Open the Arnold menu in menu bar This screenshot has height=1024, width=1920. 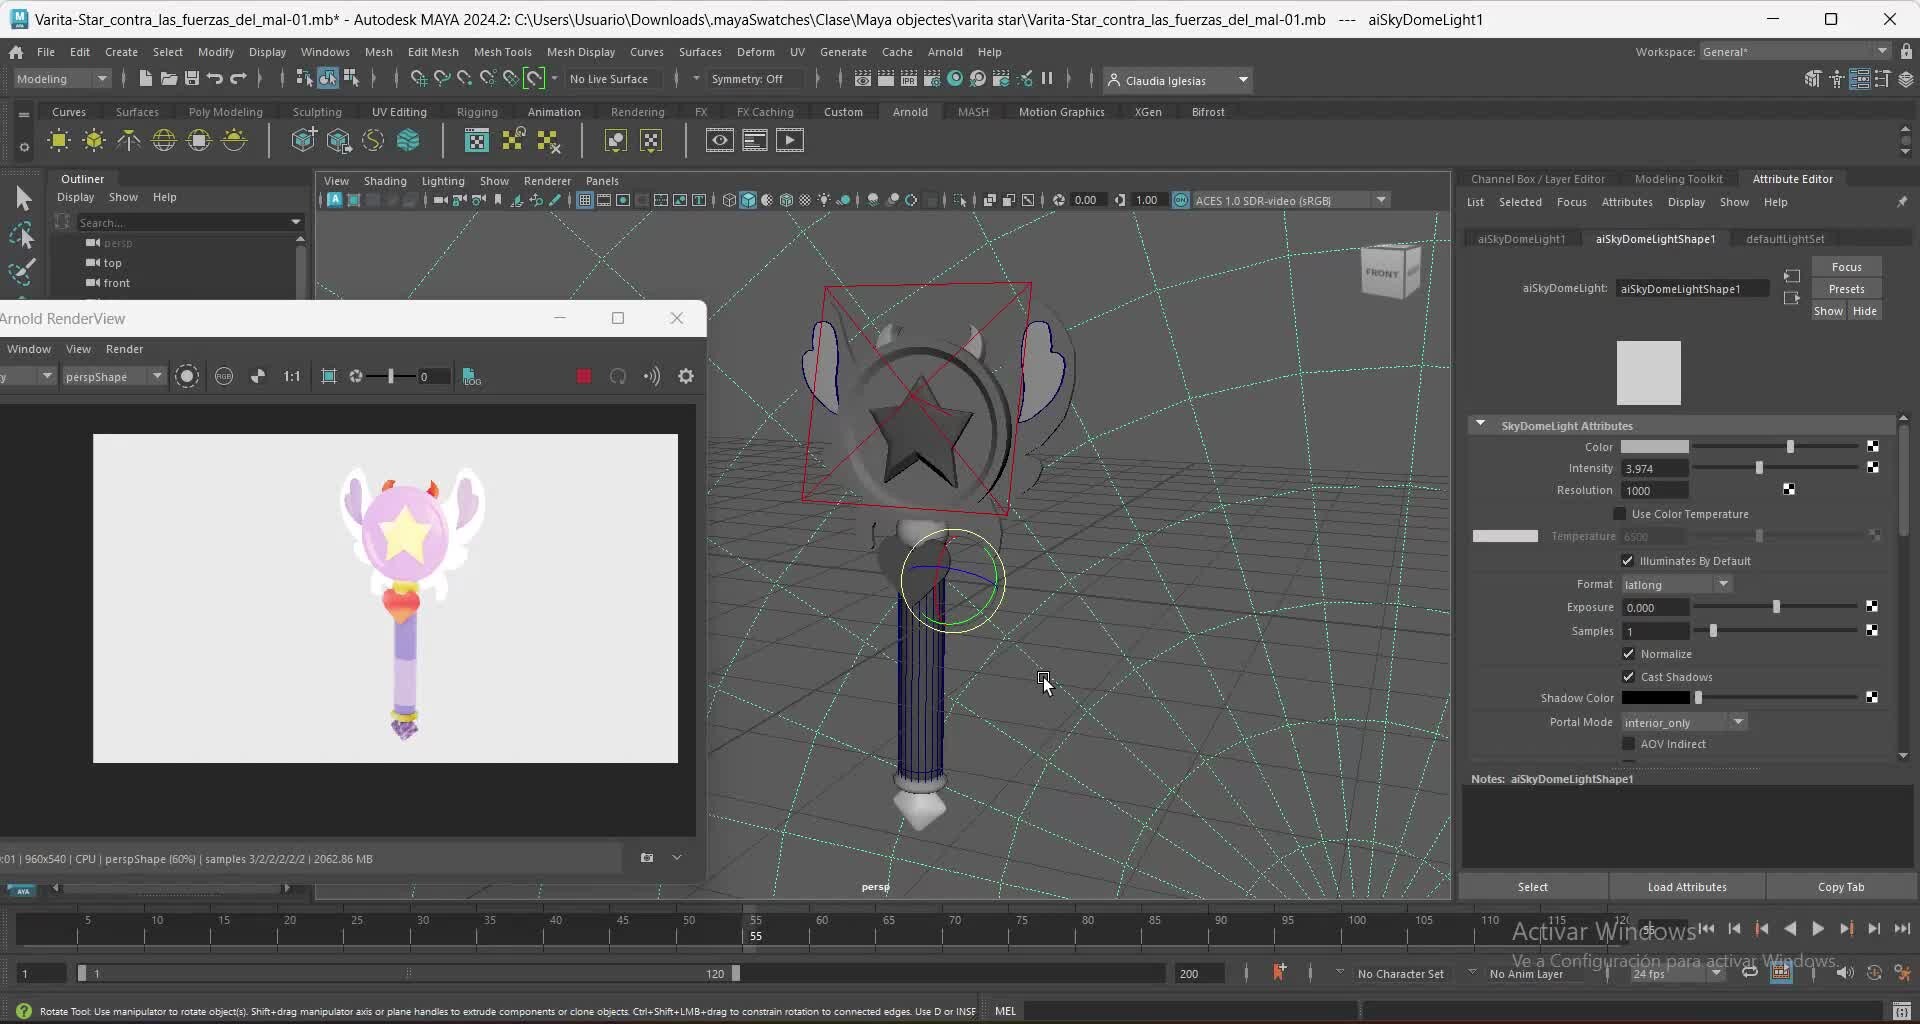click(944, 52)
